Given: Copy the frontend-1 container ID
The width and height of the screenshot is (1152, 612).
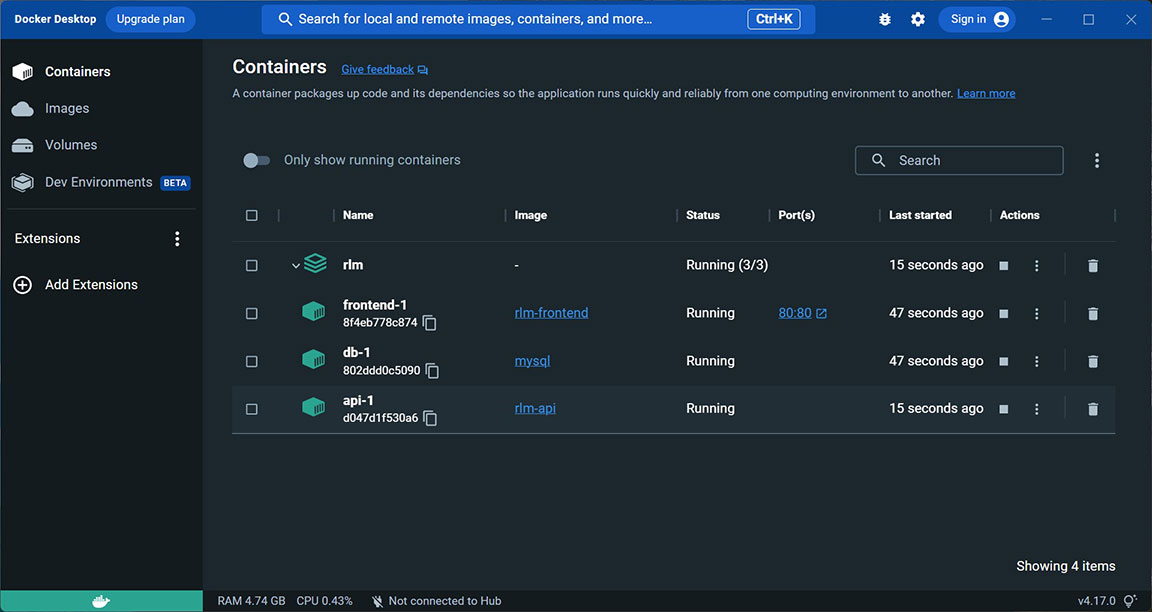Looking at the screenshot, I should [430, 323].
